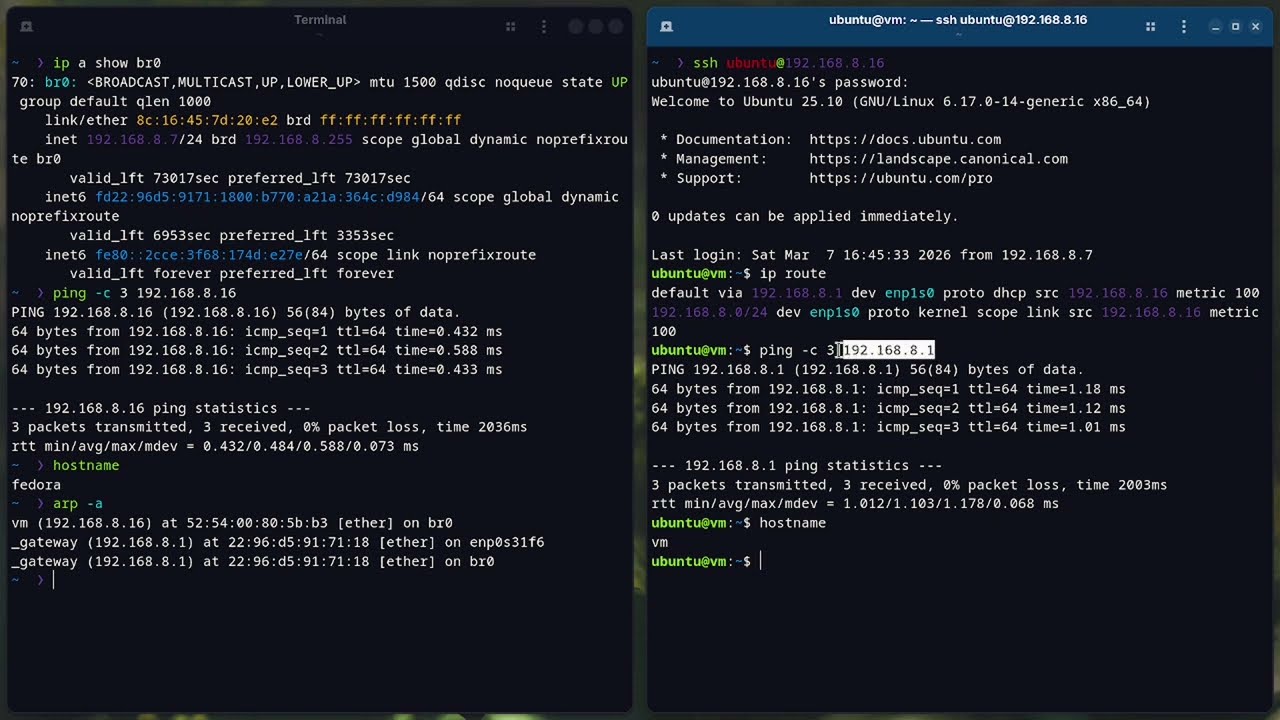Viewport: 1280px width, 720px height.
Task: Open a new tab in the Terminal window
Action: (27, 27)
